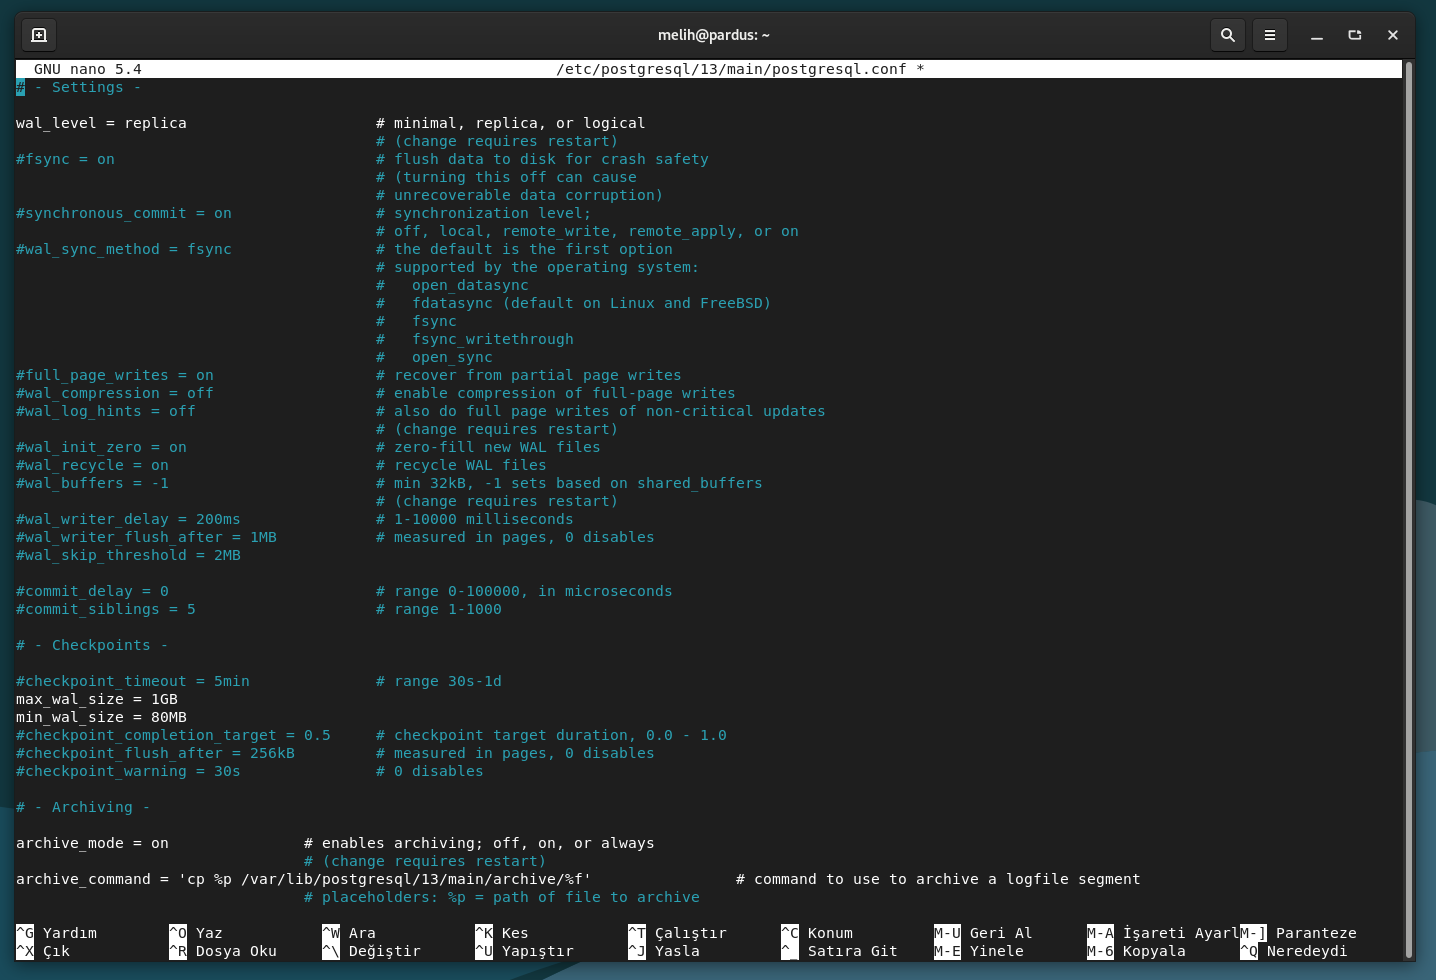Place cursor on max_wal_size = 1GB

pos(97,699)
